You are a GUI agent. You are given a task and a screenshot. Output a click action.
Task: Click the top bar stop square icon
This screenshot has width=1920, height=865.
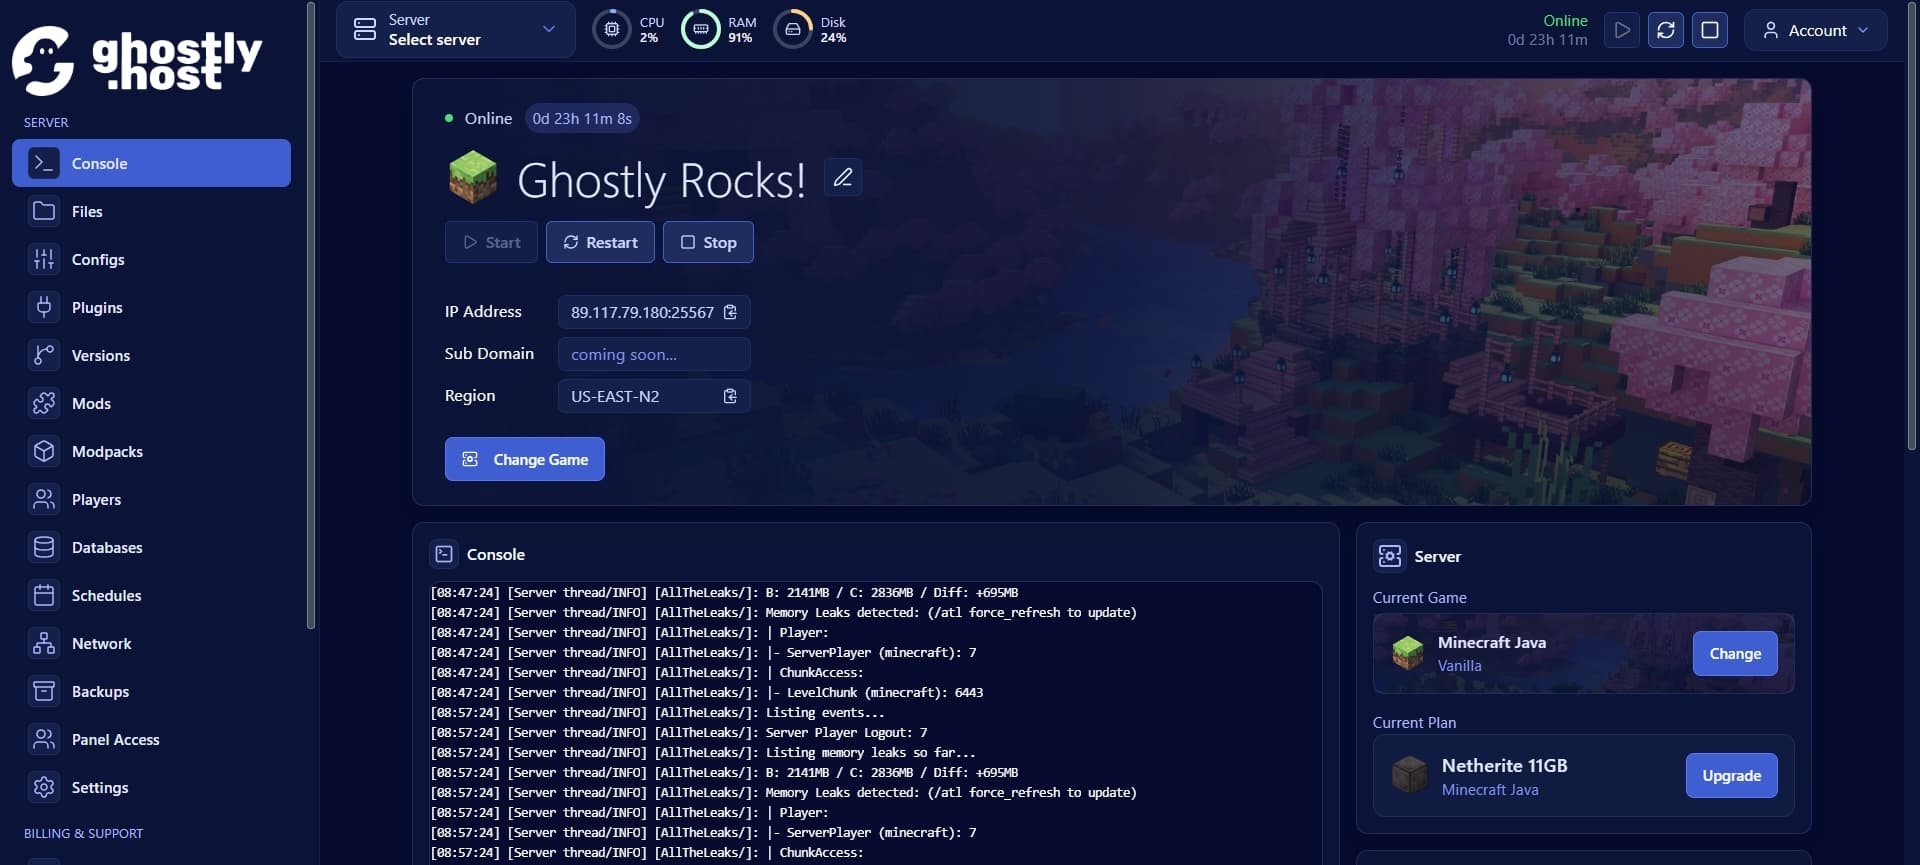pyautogui.click(x=1710, y=30)
